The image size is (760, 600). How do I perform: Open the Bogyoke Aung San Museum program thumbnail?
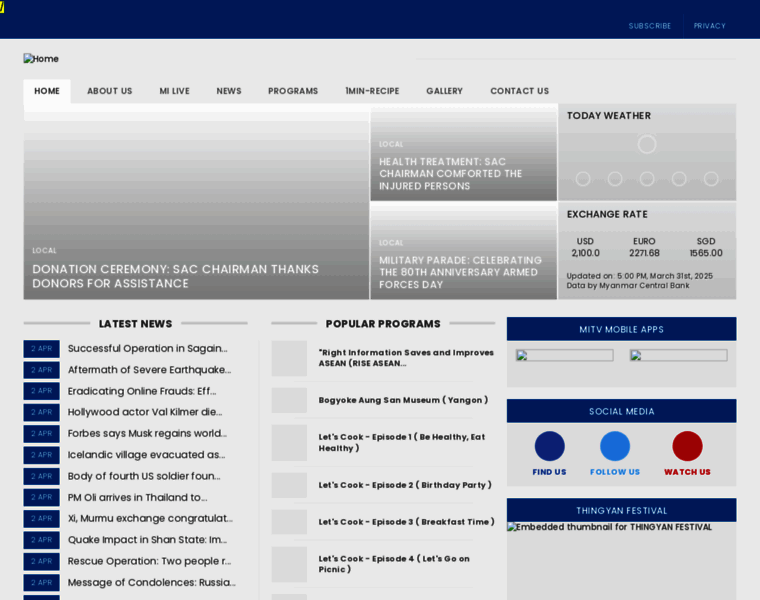point(289,400)
